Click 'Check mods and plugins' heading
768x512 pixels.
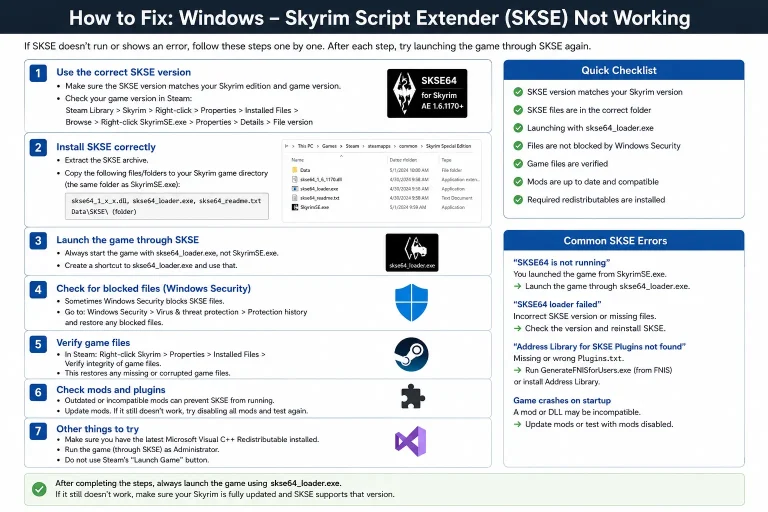pos(111,390)
